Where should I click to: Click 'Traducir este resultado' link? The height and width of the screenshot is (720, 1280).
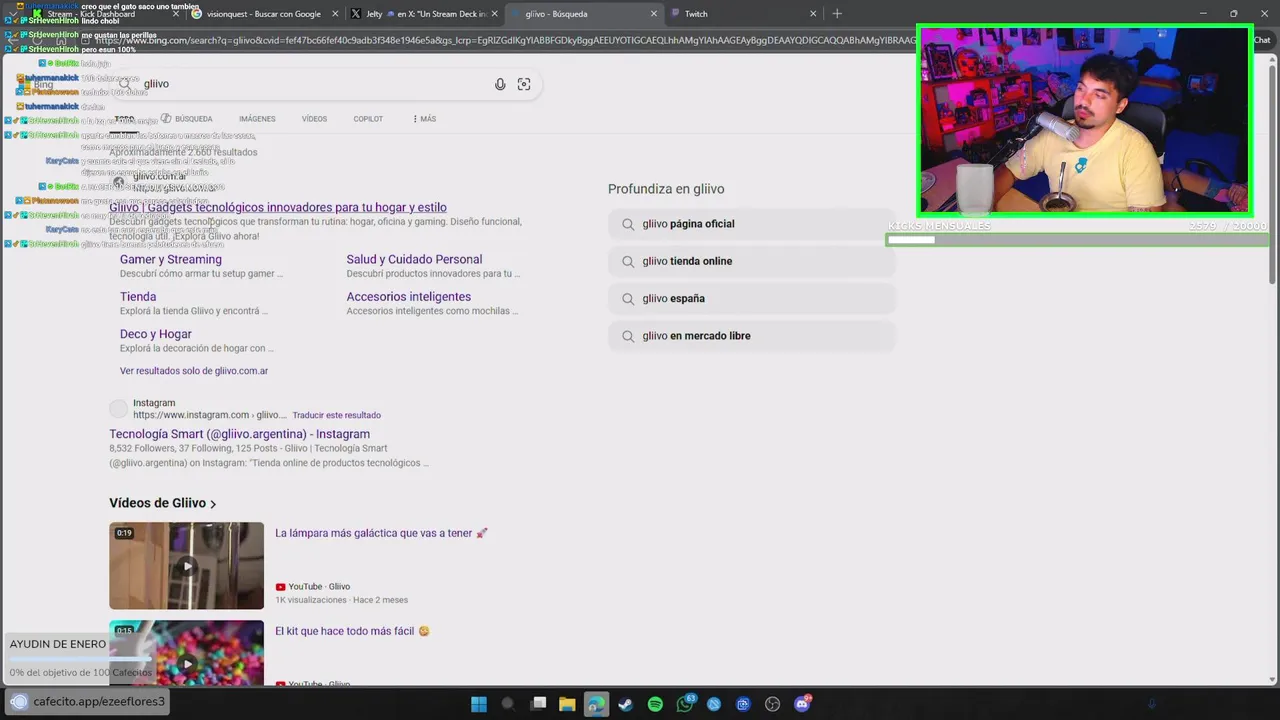337,415
